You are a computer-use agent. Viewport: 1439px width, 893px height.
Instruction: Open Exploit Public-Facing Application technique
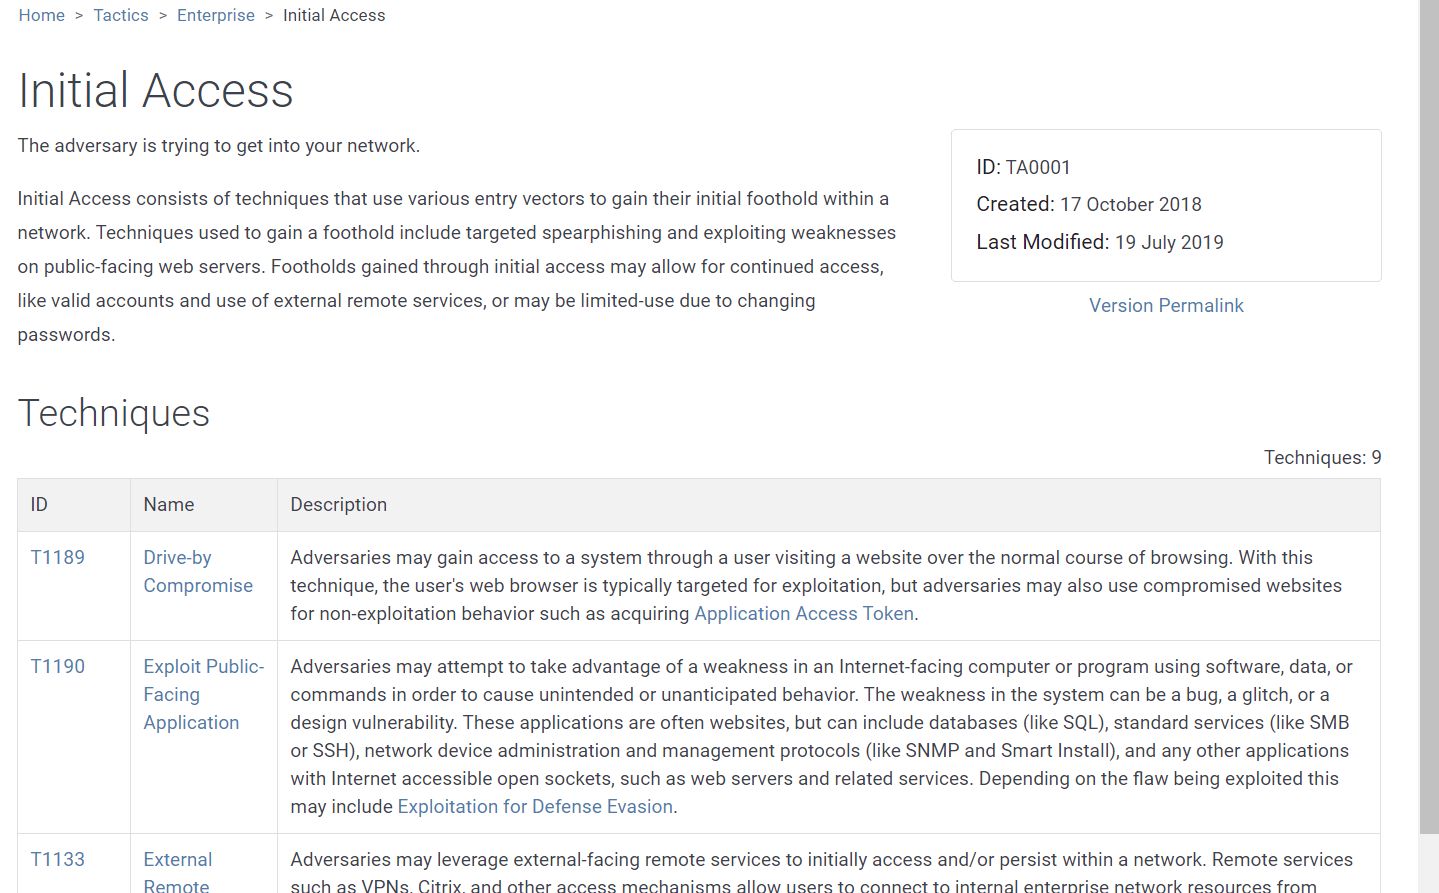click(203, 695)
